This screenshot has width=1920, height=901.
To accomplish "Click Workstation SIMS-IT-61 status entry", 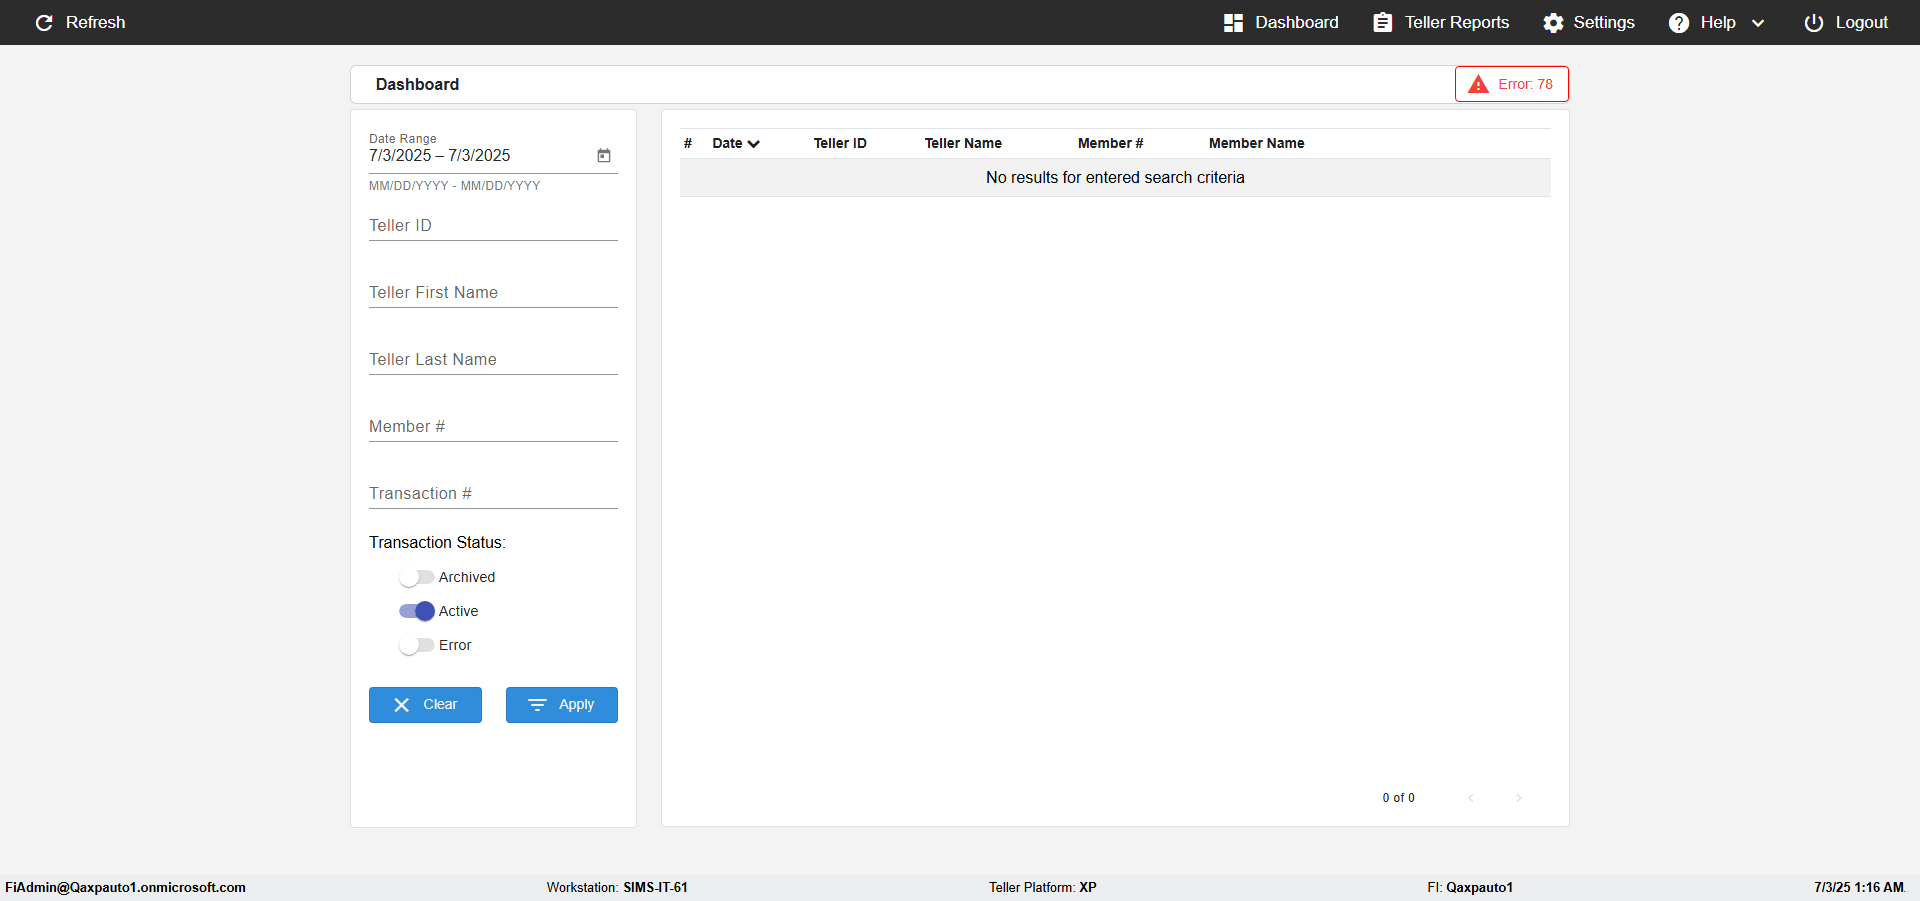I will [x=617, y=887].
